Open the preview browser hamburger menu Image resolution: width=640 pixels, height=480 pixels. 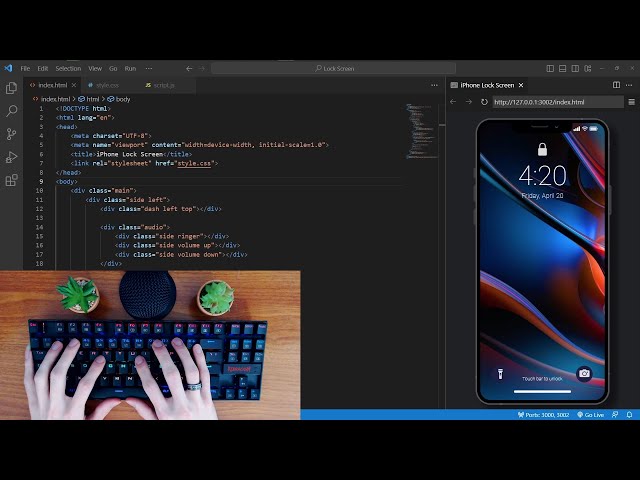(631, 102)
